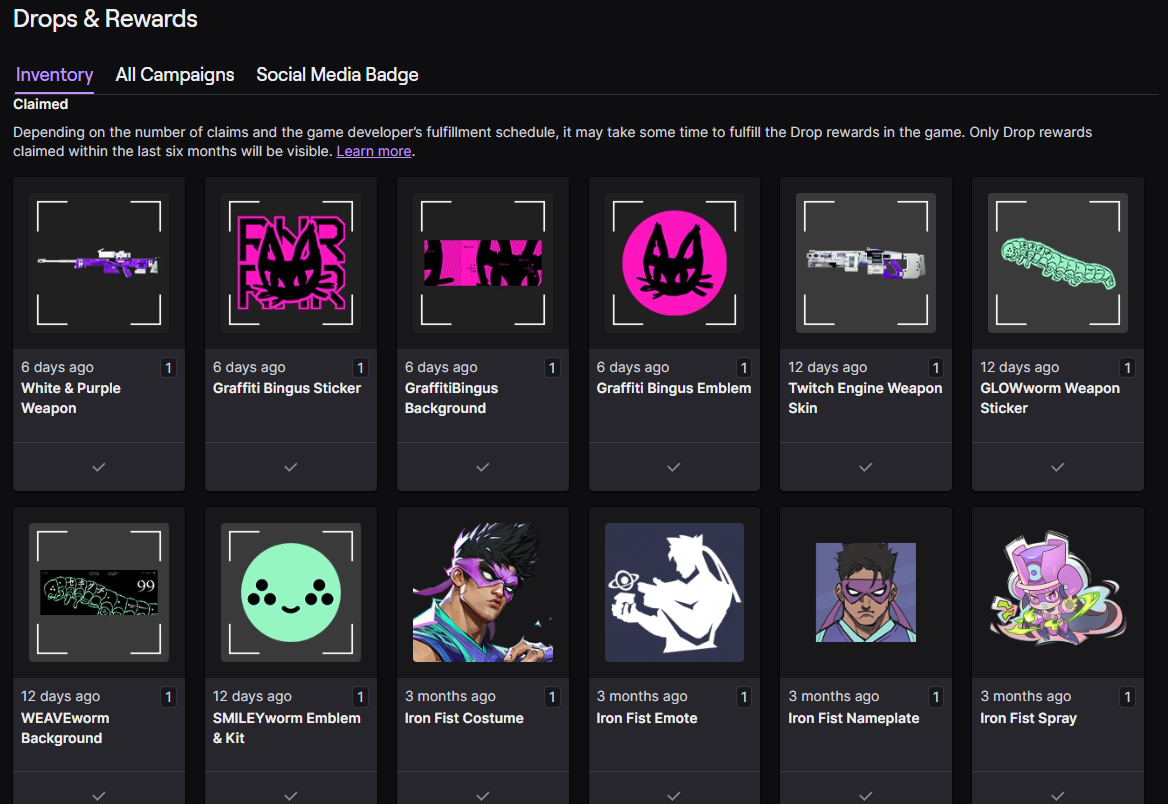The height and width of the screenshot is (804, 1168).
Task: Follow the Learn more link
Action: 373,151
